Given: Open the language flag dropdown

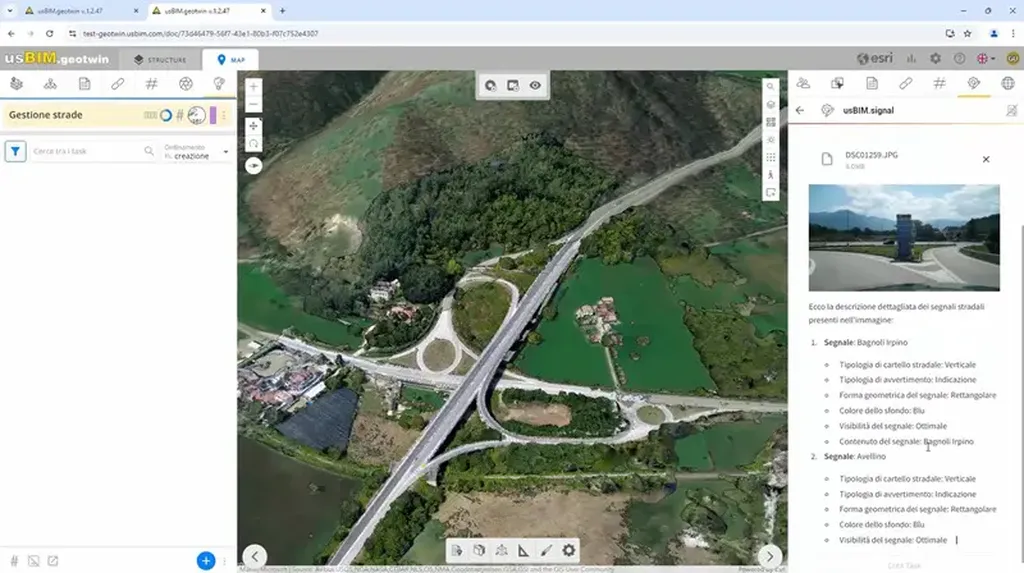Looking at the screenshot, I should [985, 59].
